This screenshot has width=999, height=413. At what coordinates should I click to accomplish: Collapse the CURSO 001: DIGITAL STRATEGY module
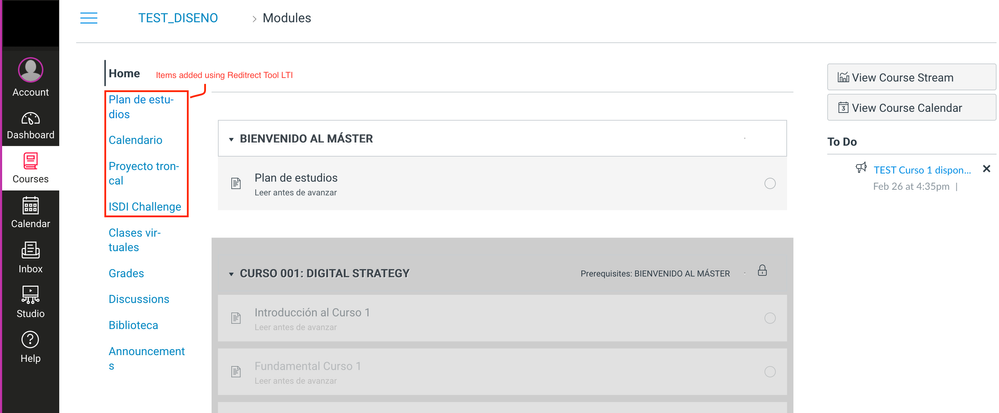(x=231, y=274)
